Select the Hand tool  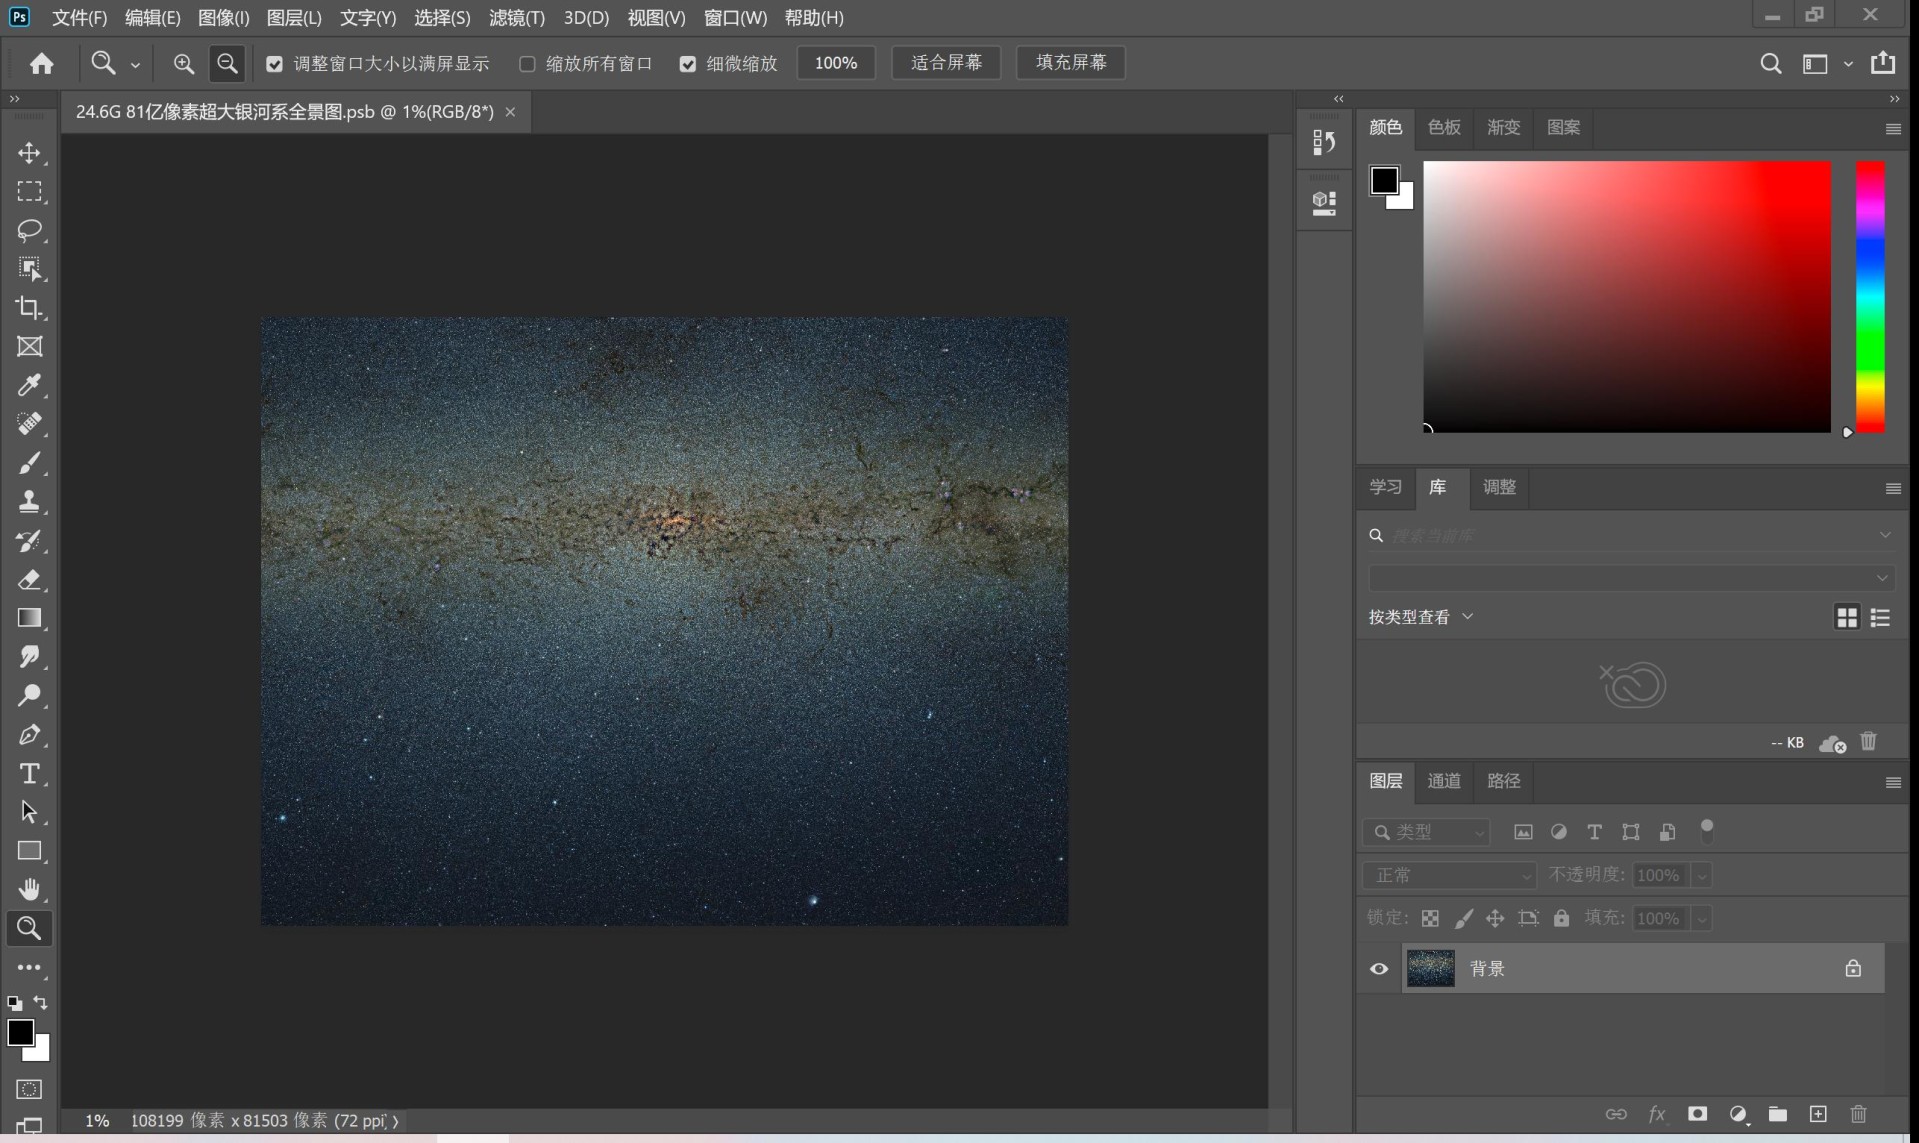click(x=29, y=889)
